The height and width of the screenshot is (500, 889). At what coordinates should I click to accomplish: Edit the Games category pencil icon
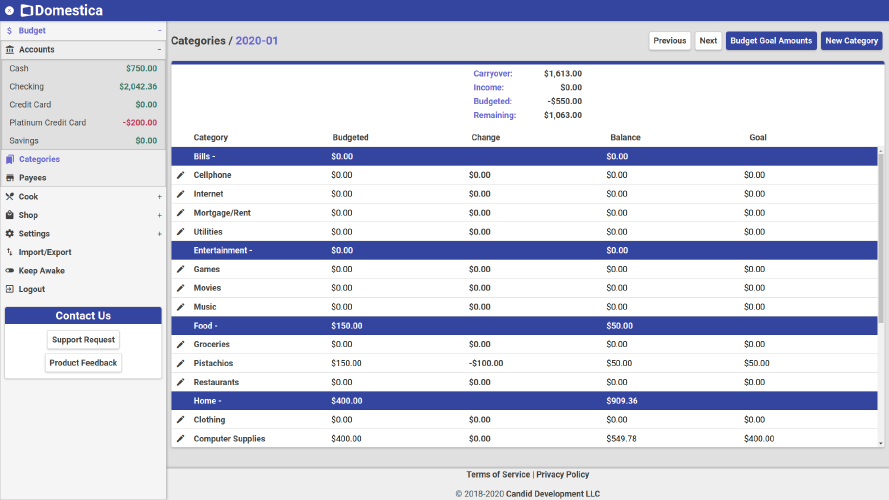181,269
